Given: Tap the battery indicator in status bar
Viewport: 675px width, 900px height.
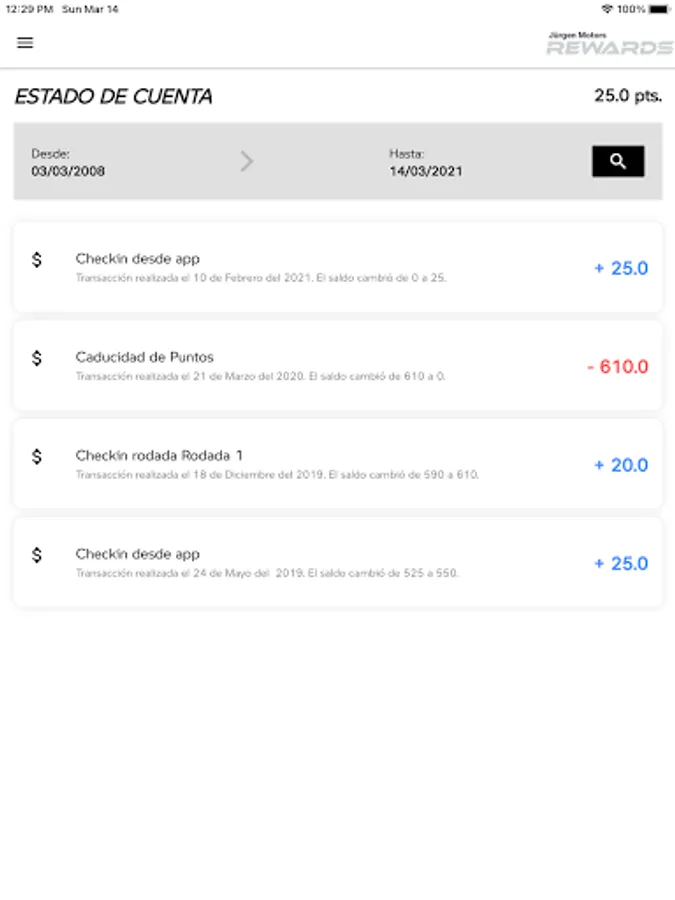Looking at the screenshot, I should tap(658, 9).
